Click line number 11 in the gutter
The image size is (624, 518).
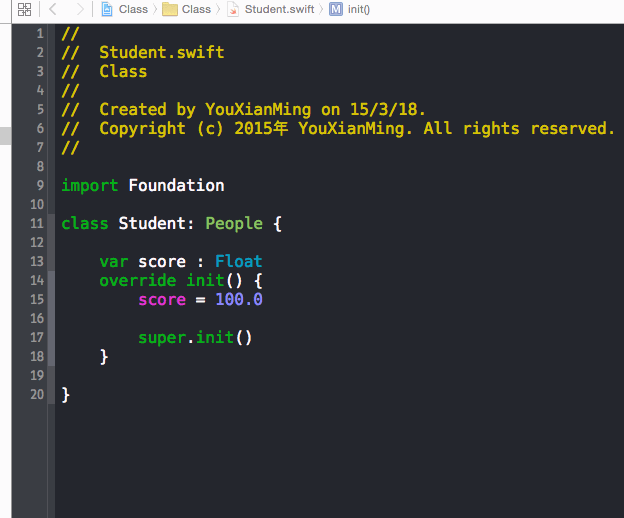[x=37, y=223]
